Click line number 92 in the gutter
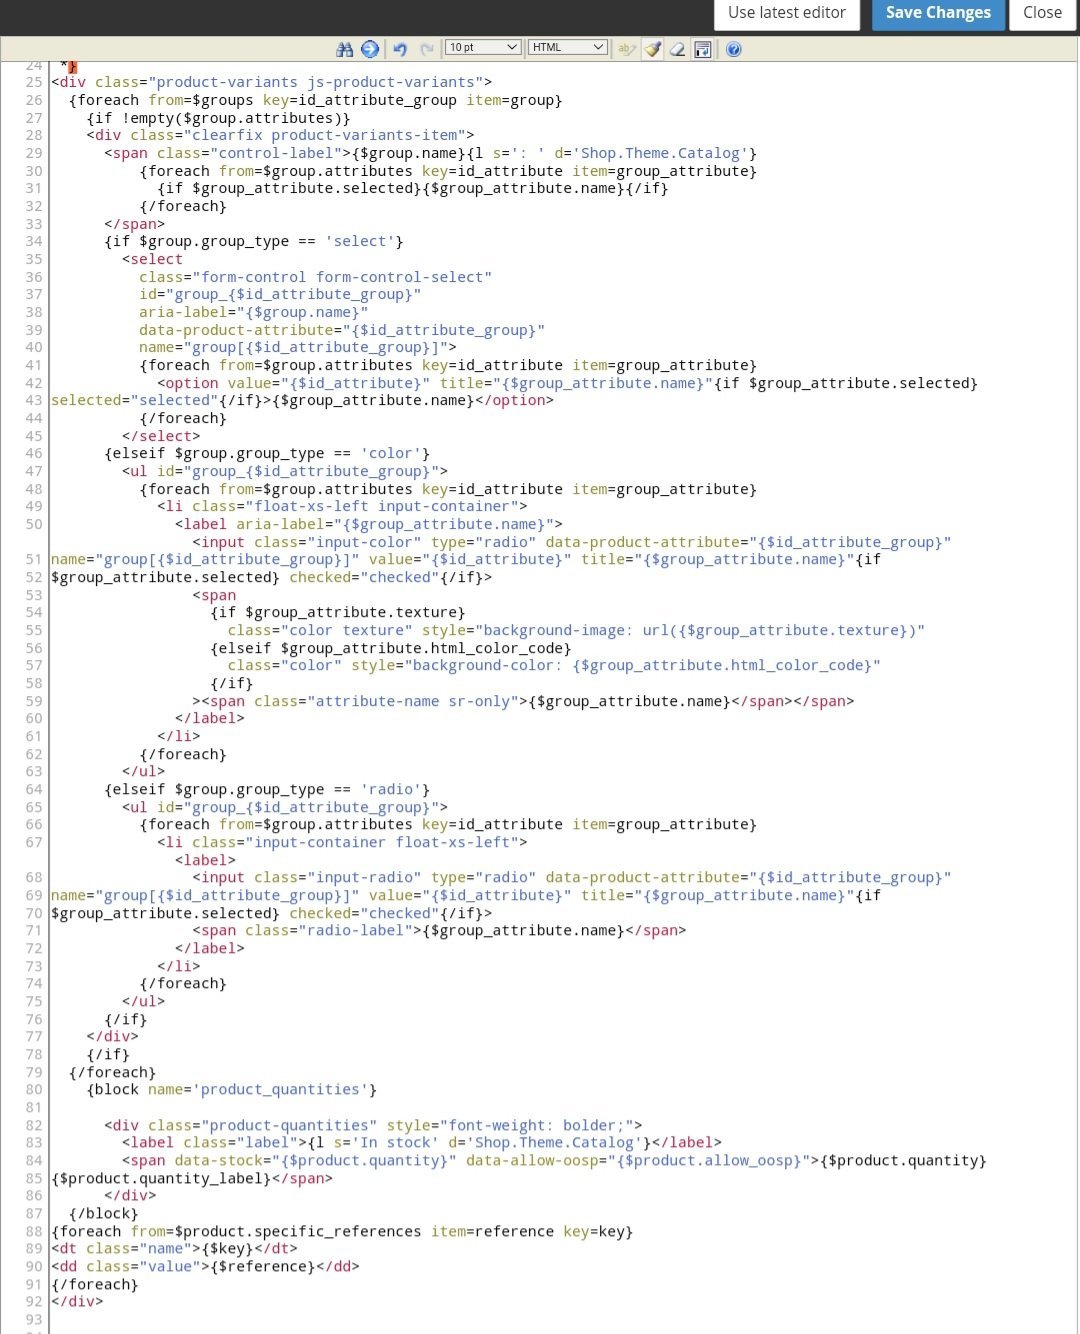1080x1334 pixels. coord(34,1301)
